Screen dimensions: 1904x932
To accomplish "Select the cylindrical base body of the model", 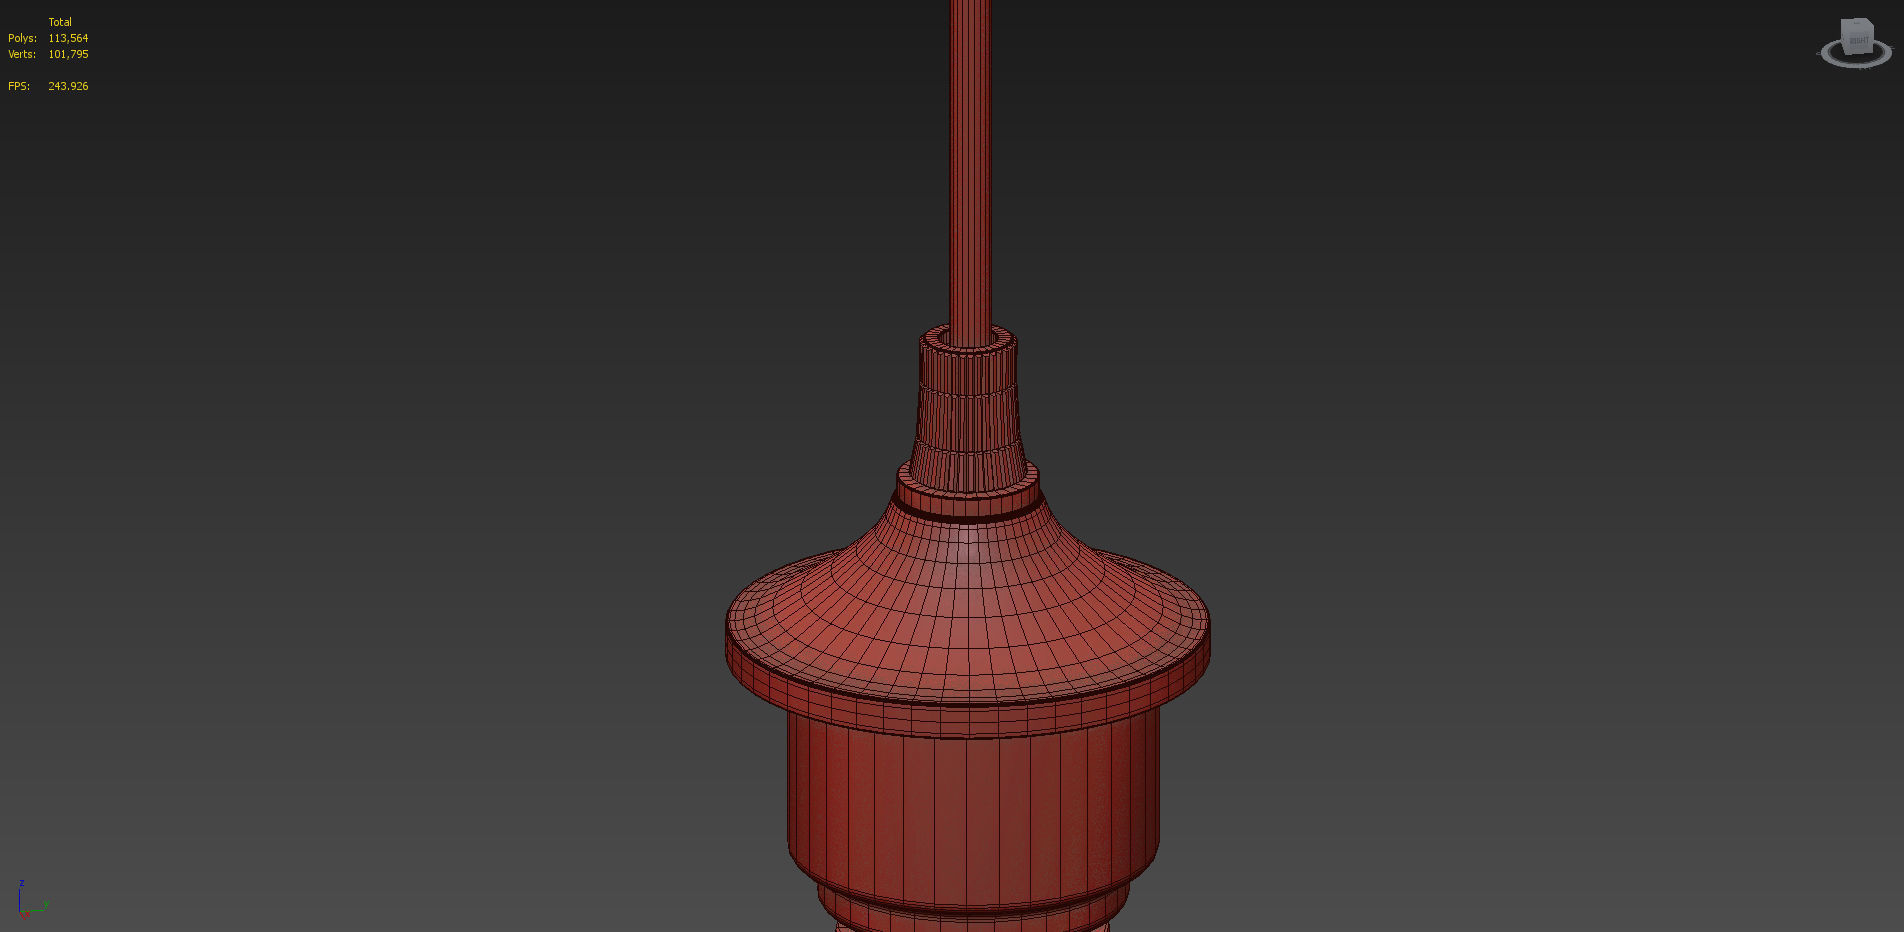I will (973, 810).
